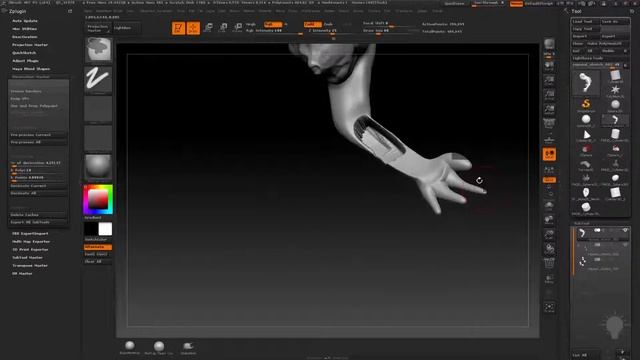Open Zplugin palette header
Image resolution: width=640 pixels, height=360 pixels.
pos(18,11)
